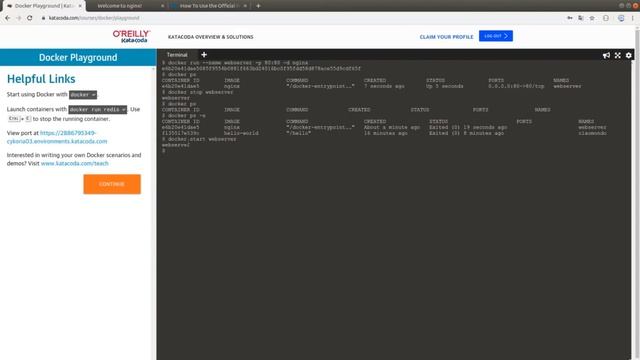Click the browser forward arrow
640x360 pixels.
pyautogui.click(x=18, y=18)
